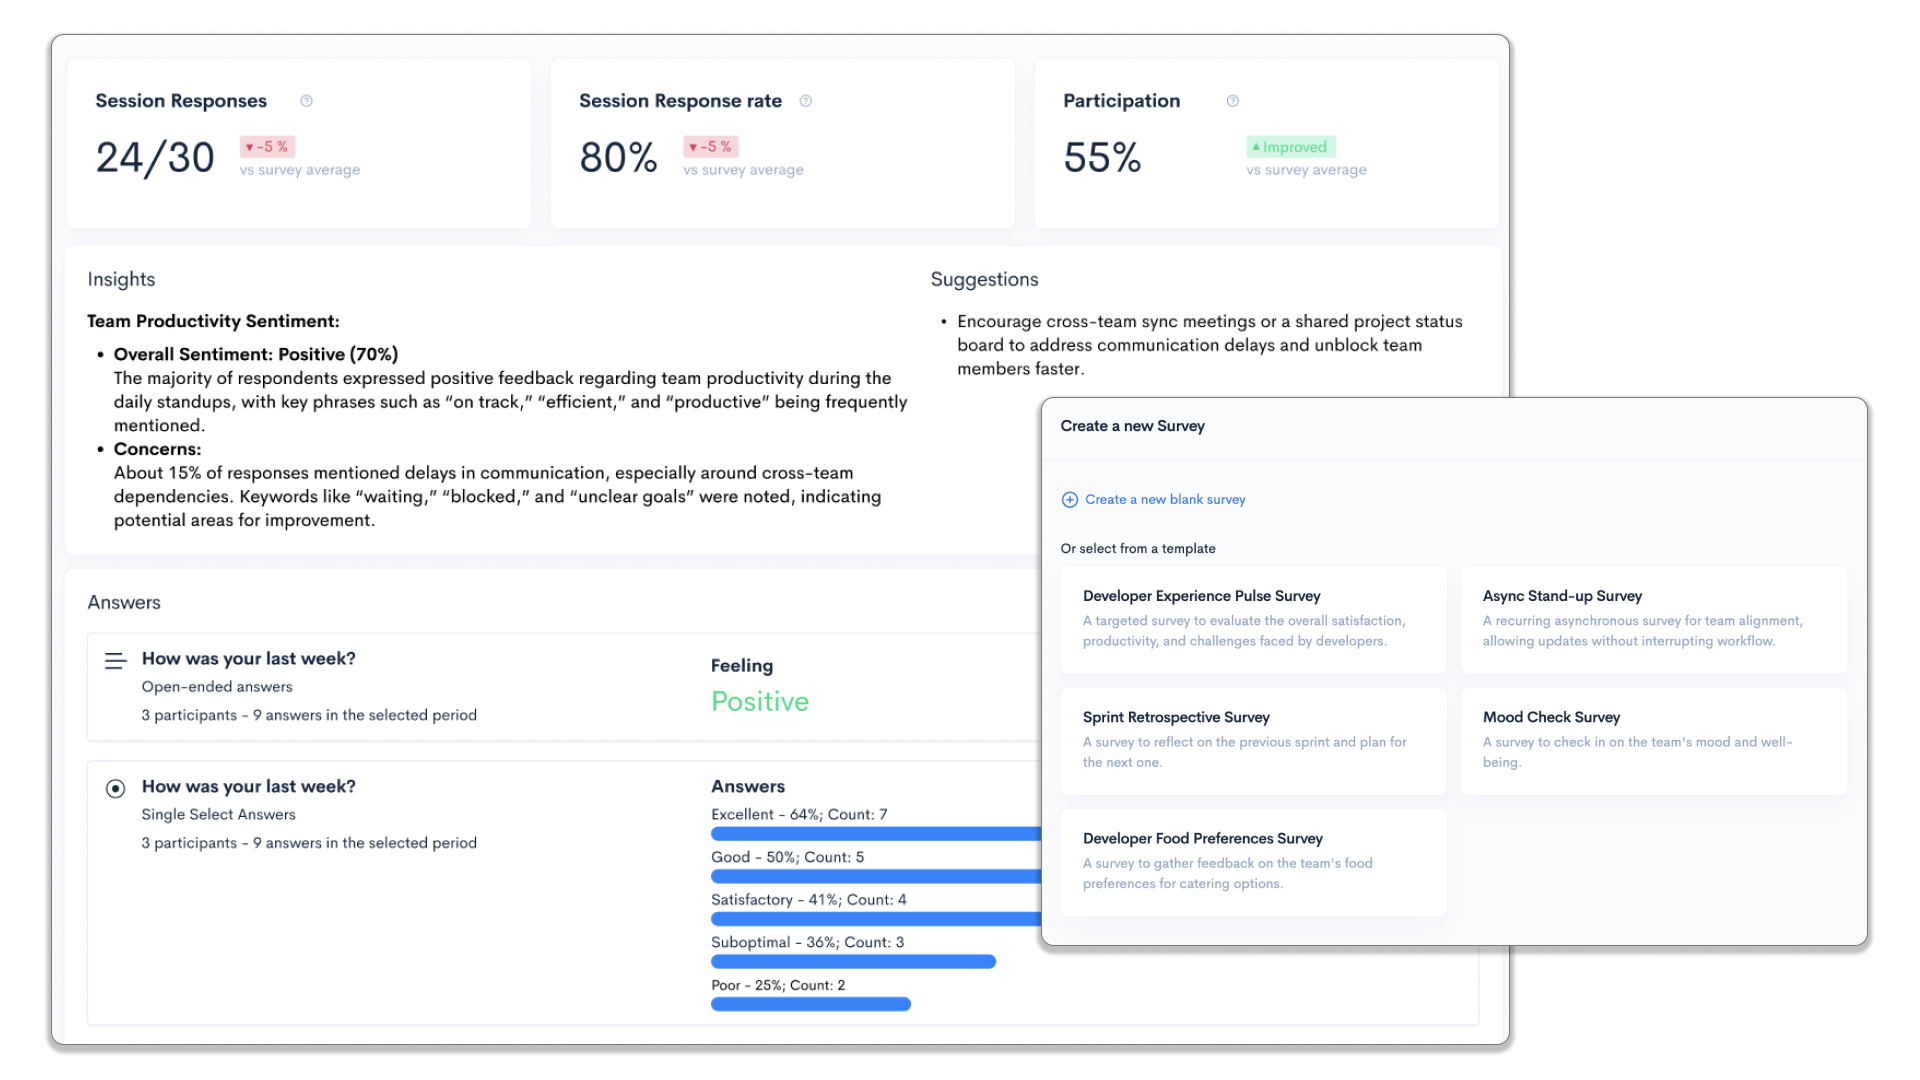Open the open-ended How was your last week question
Image resolution: width=1920 pixels, height=1080 pixels.
248,659
